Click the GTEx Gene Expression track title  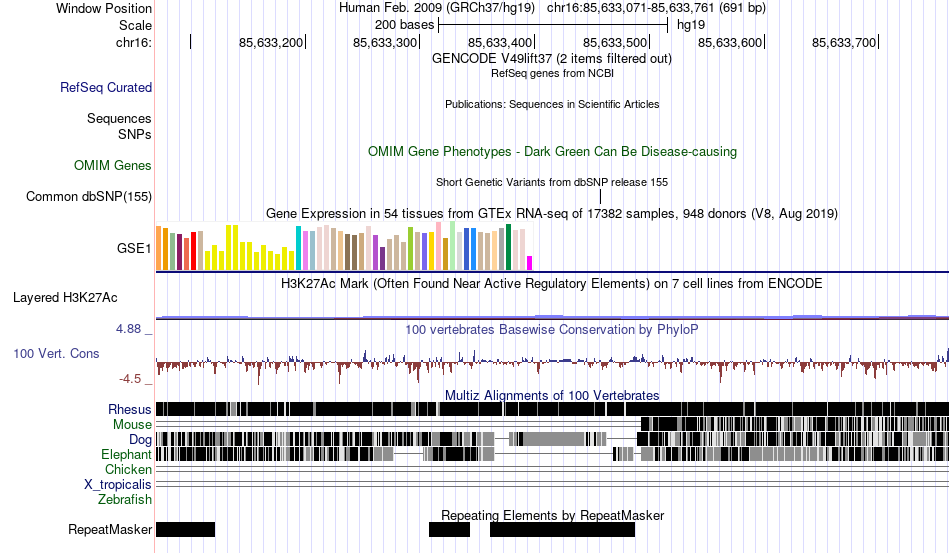pyautogui.click(x=552, y=214)
